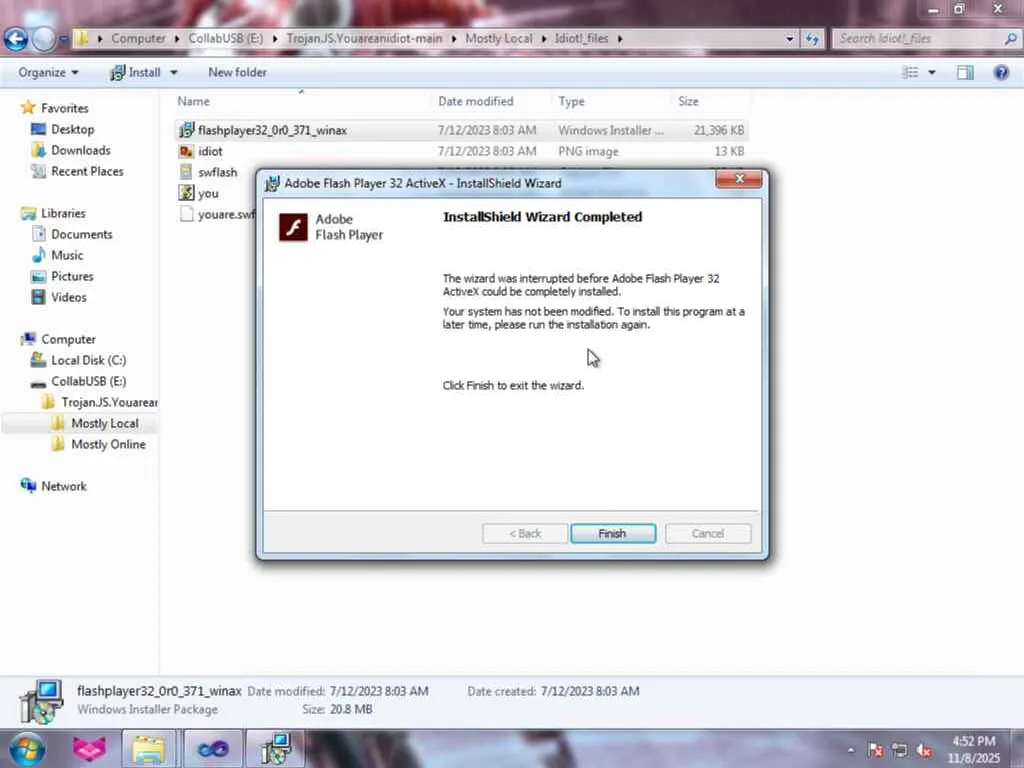
Task: Toggle the preview pane icon
Action: pyautogui.click(x=965, y=72)
